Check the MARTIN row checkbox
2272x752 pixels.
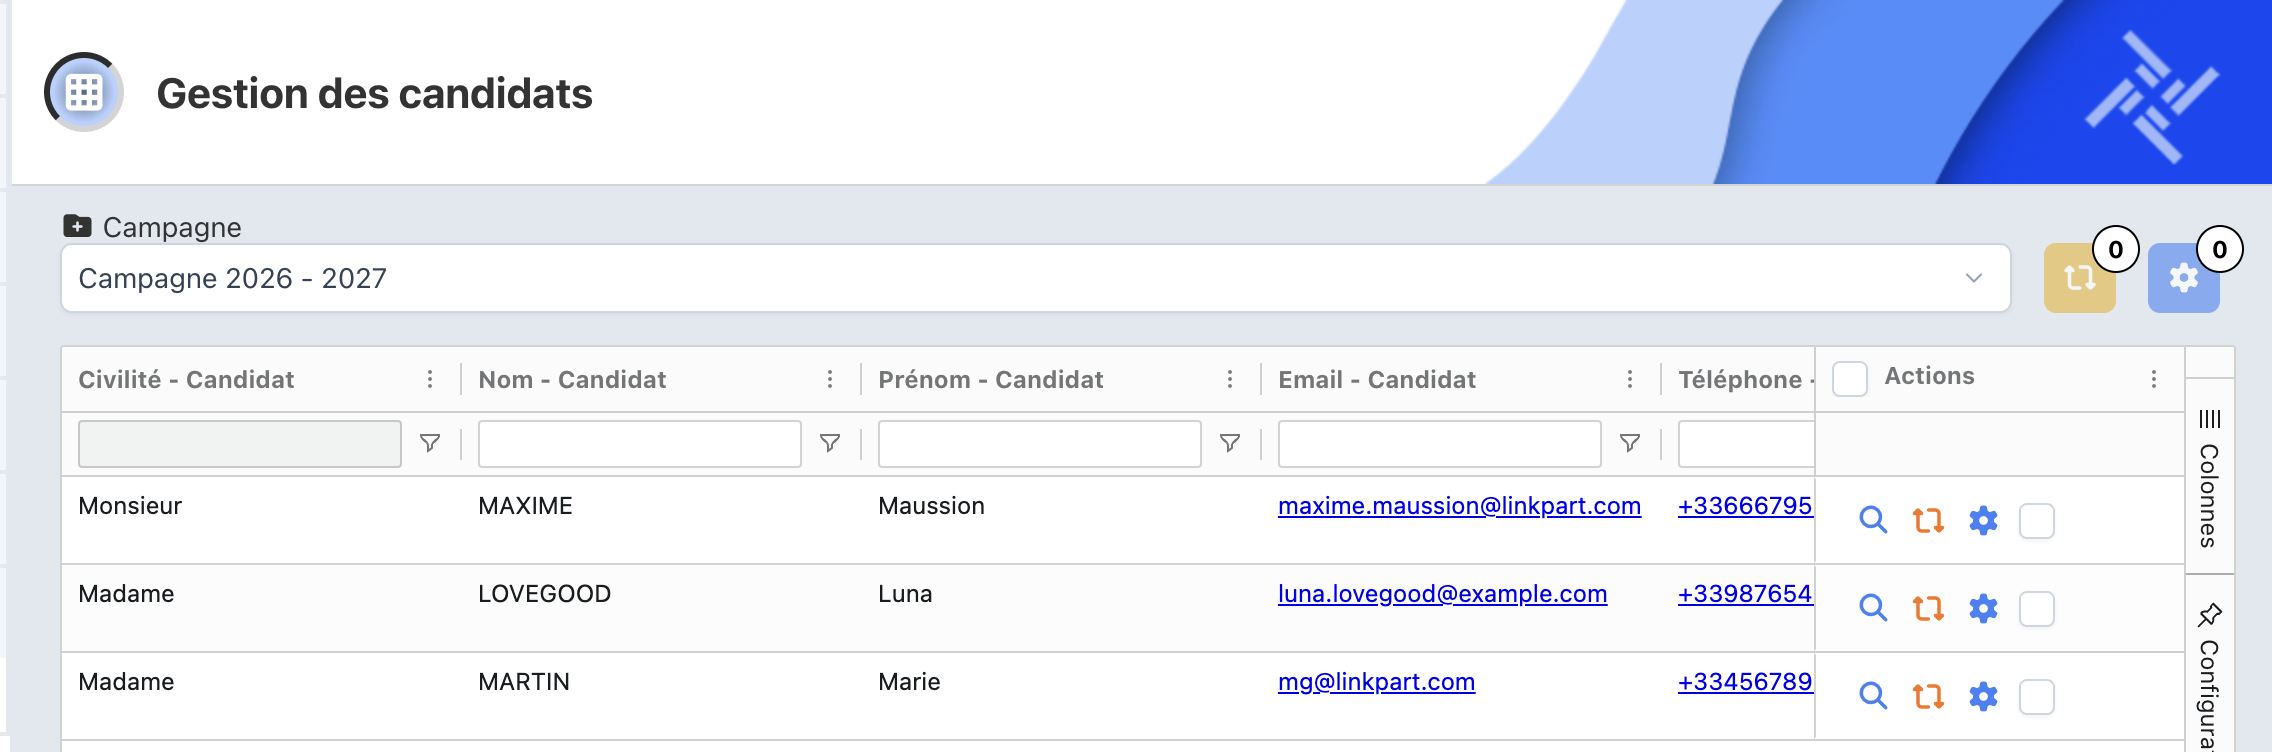(2037, 697)
